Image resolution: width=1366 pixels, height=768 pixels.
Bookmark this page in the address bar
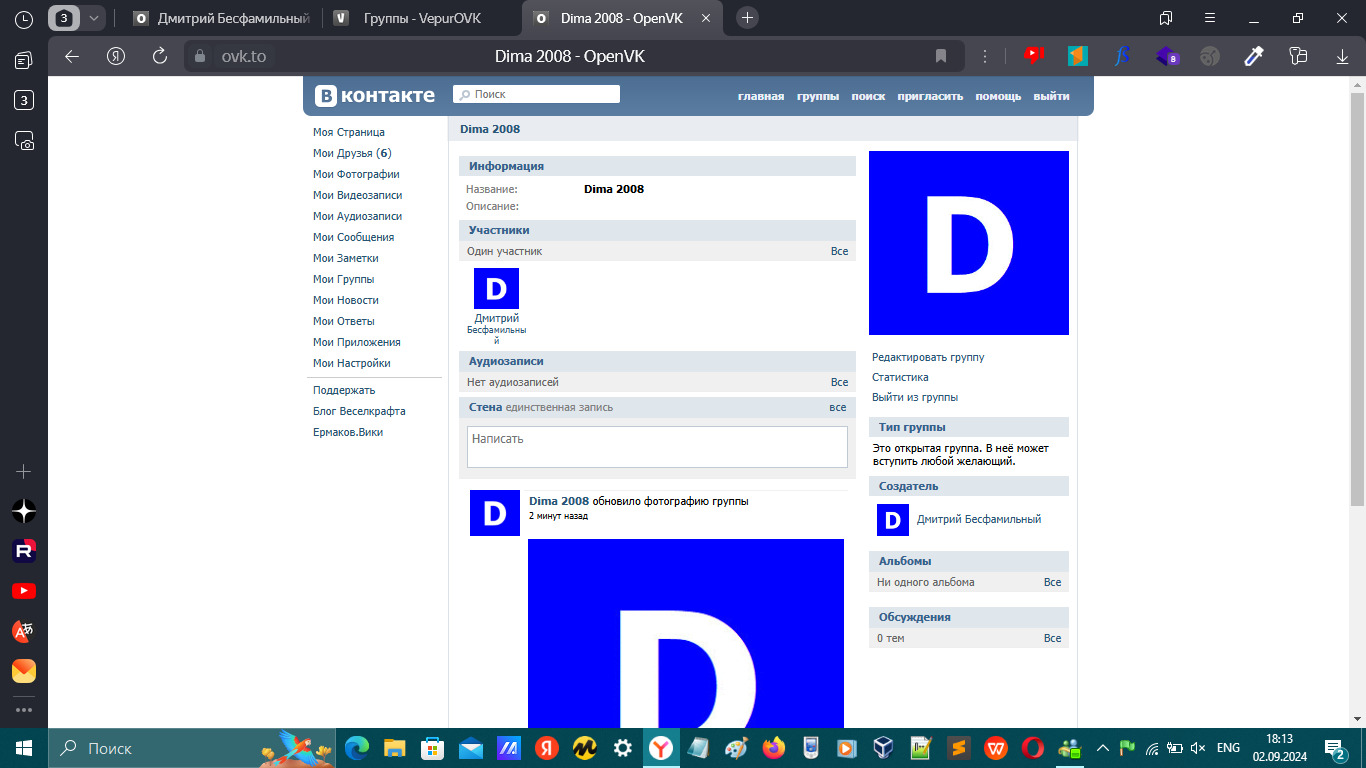point(941,57)
